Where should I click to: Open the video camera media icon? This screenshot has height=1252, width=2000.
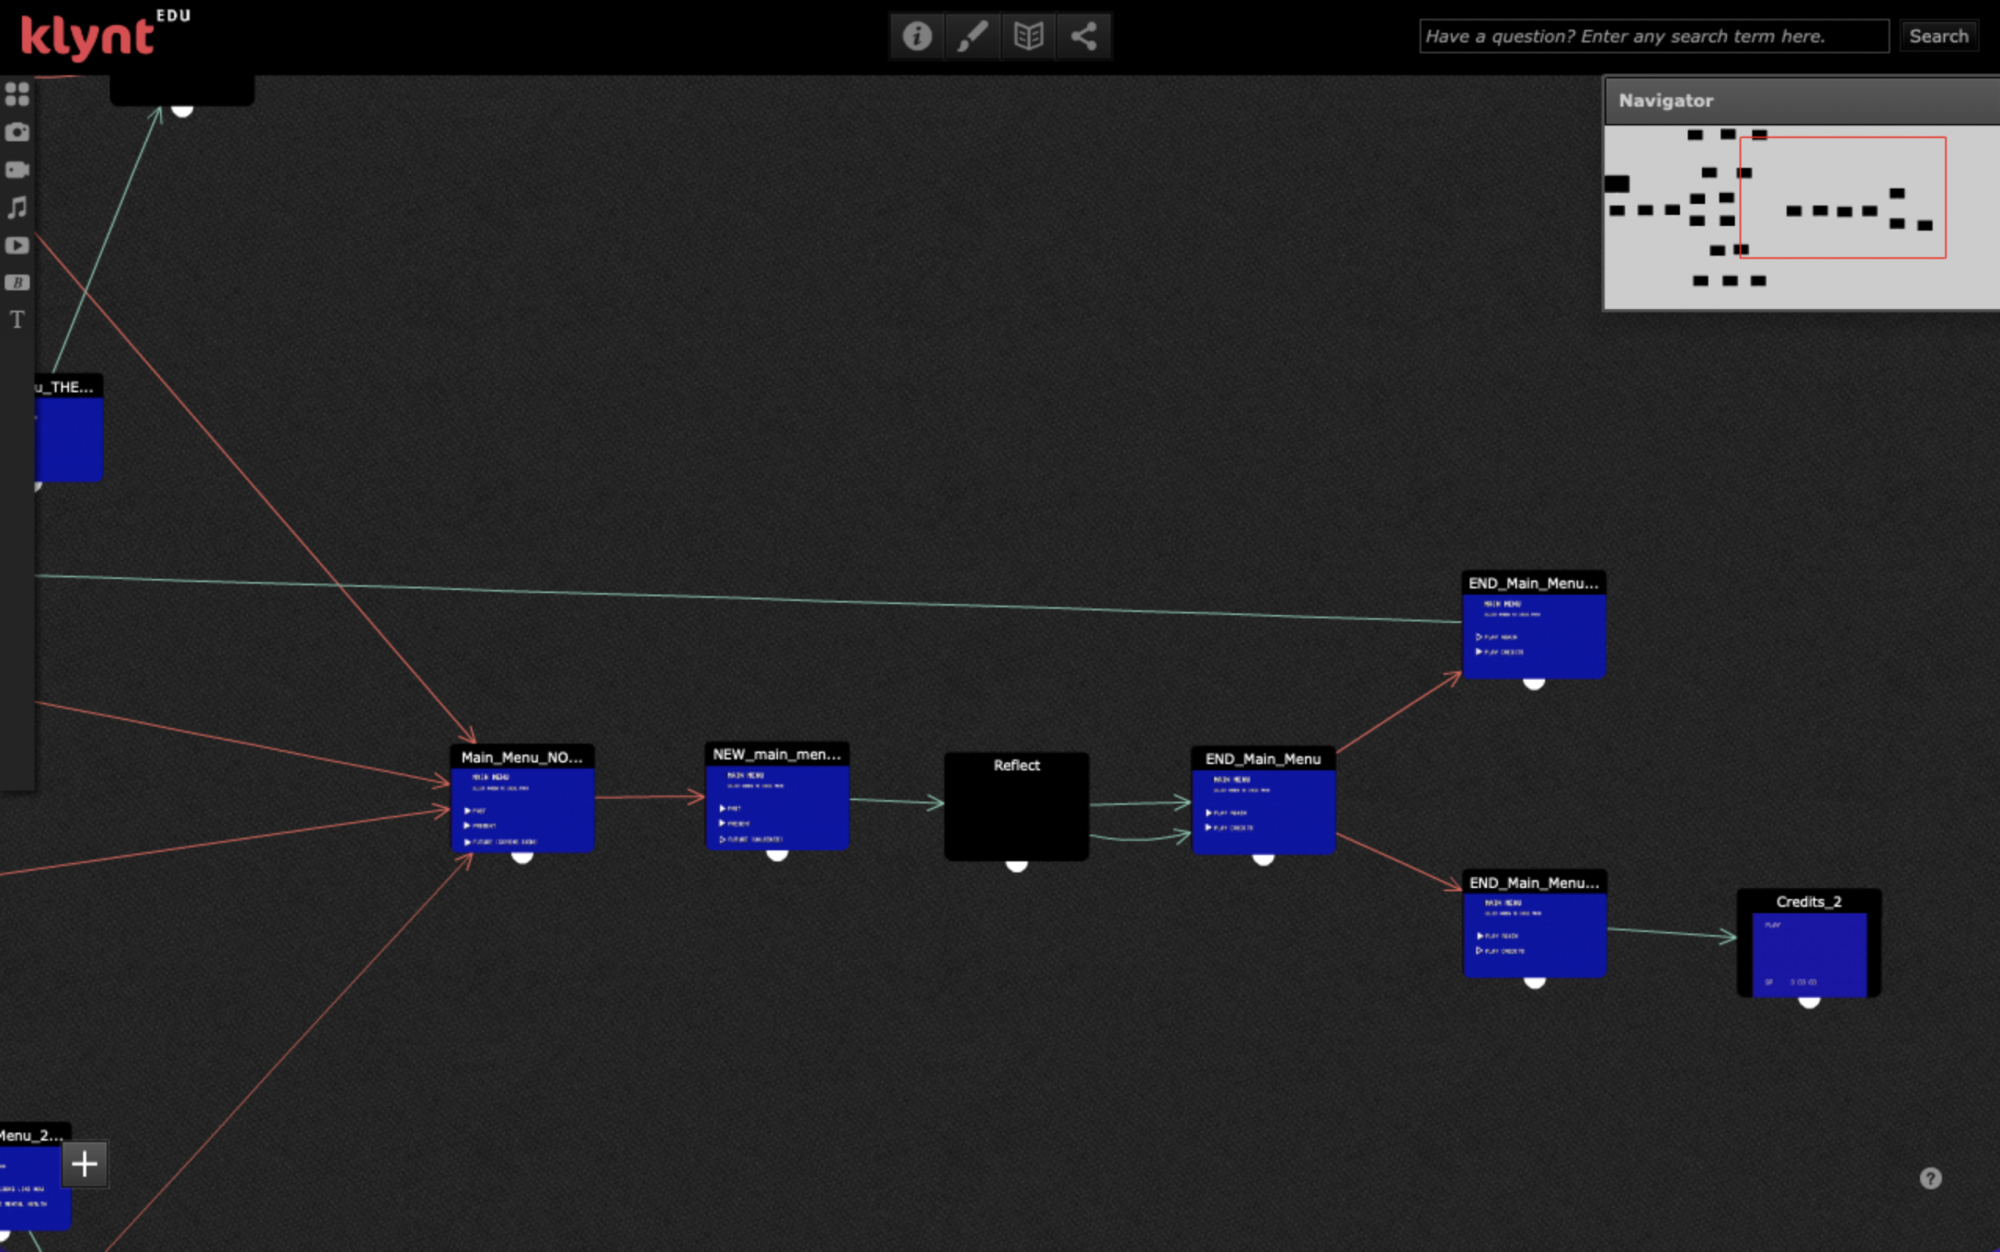point(17,170)
